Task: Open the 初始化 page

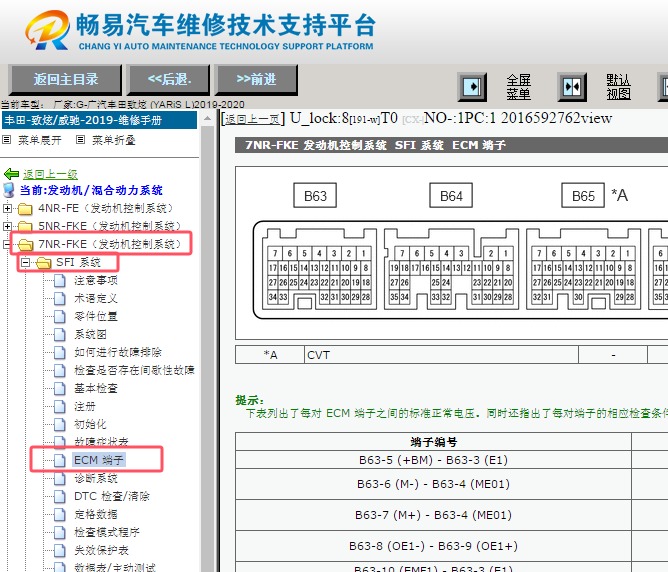Action: coord(90,424)
